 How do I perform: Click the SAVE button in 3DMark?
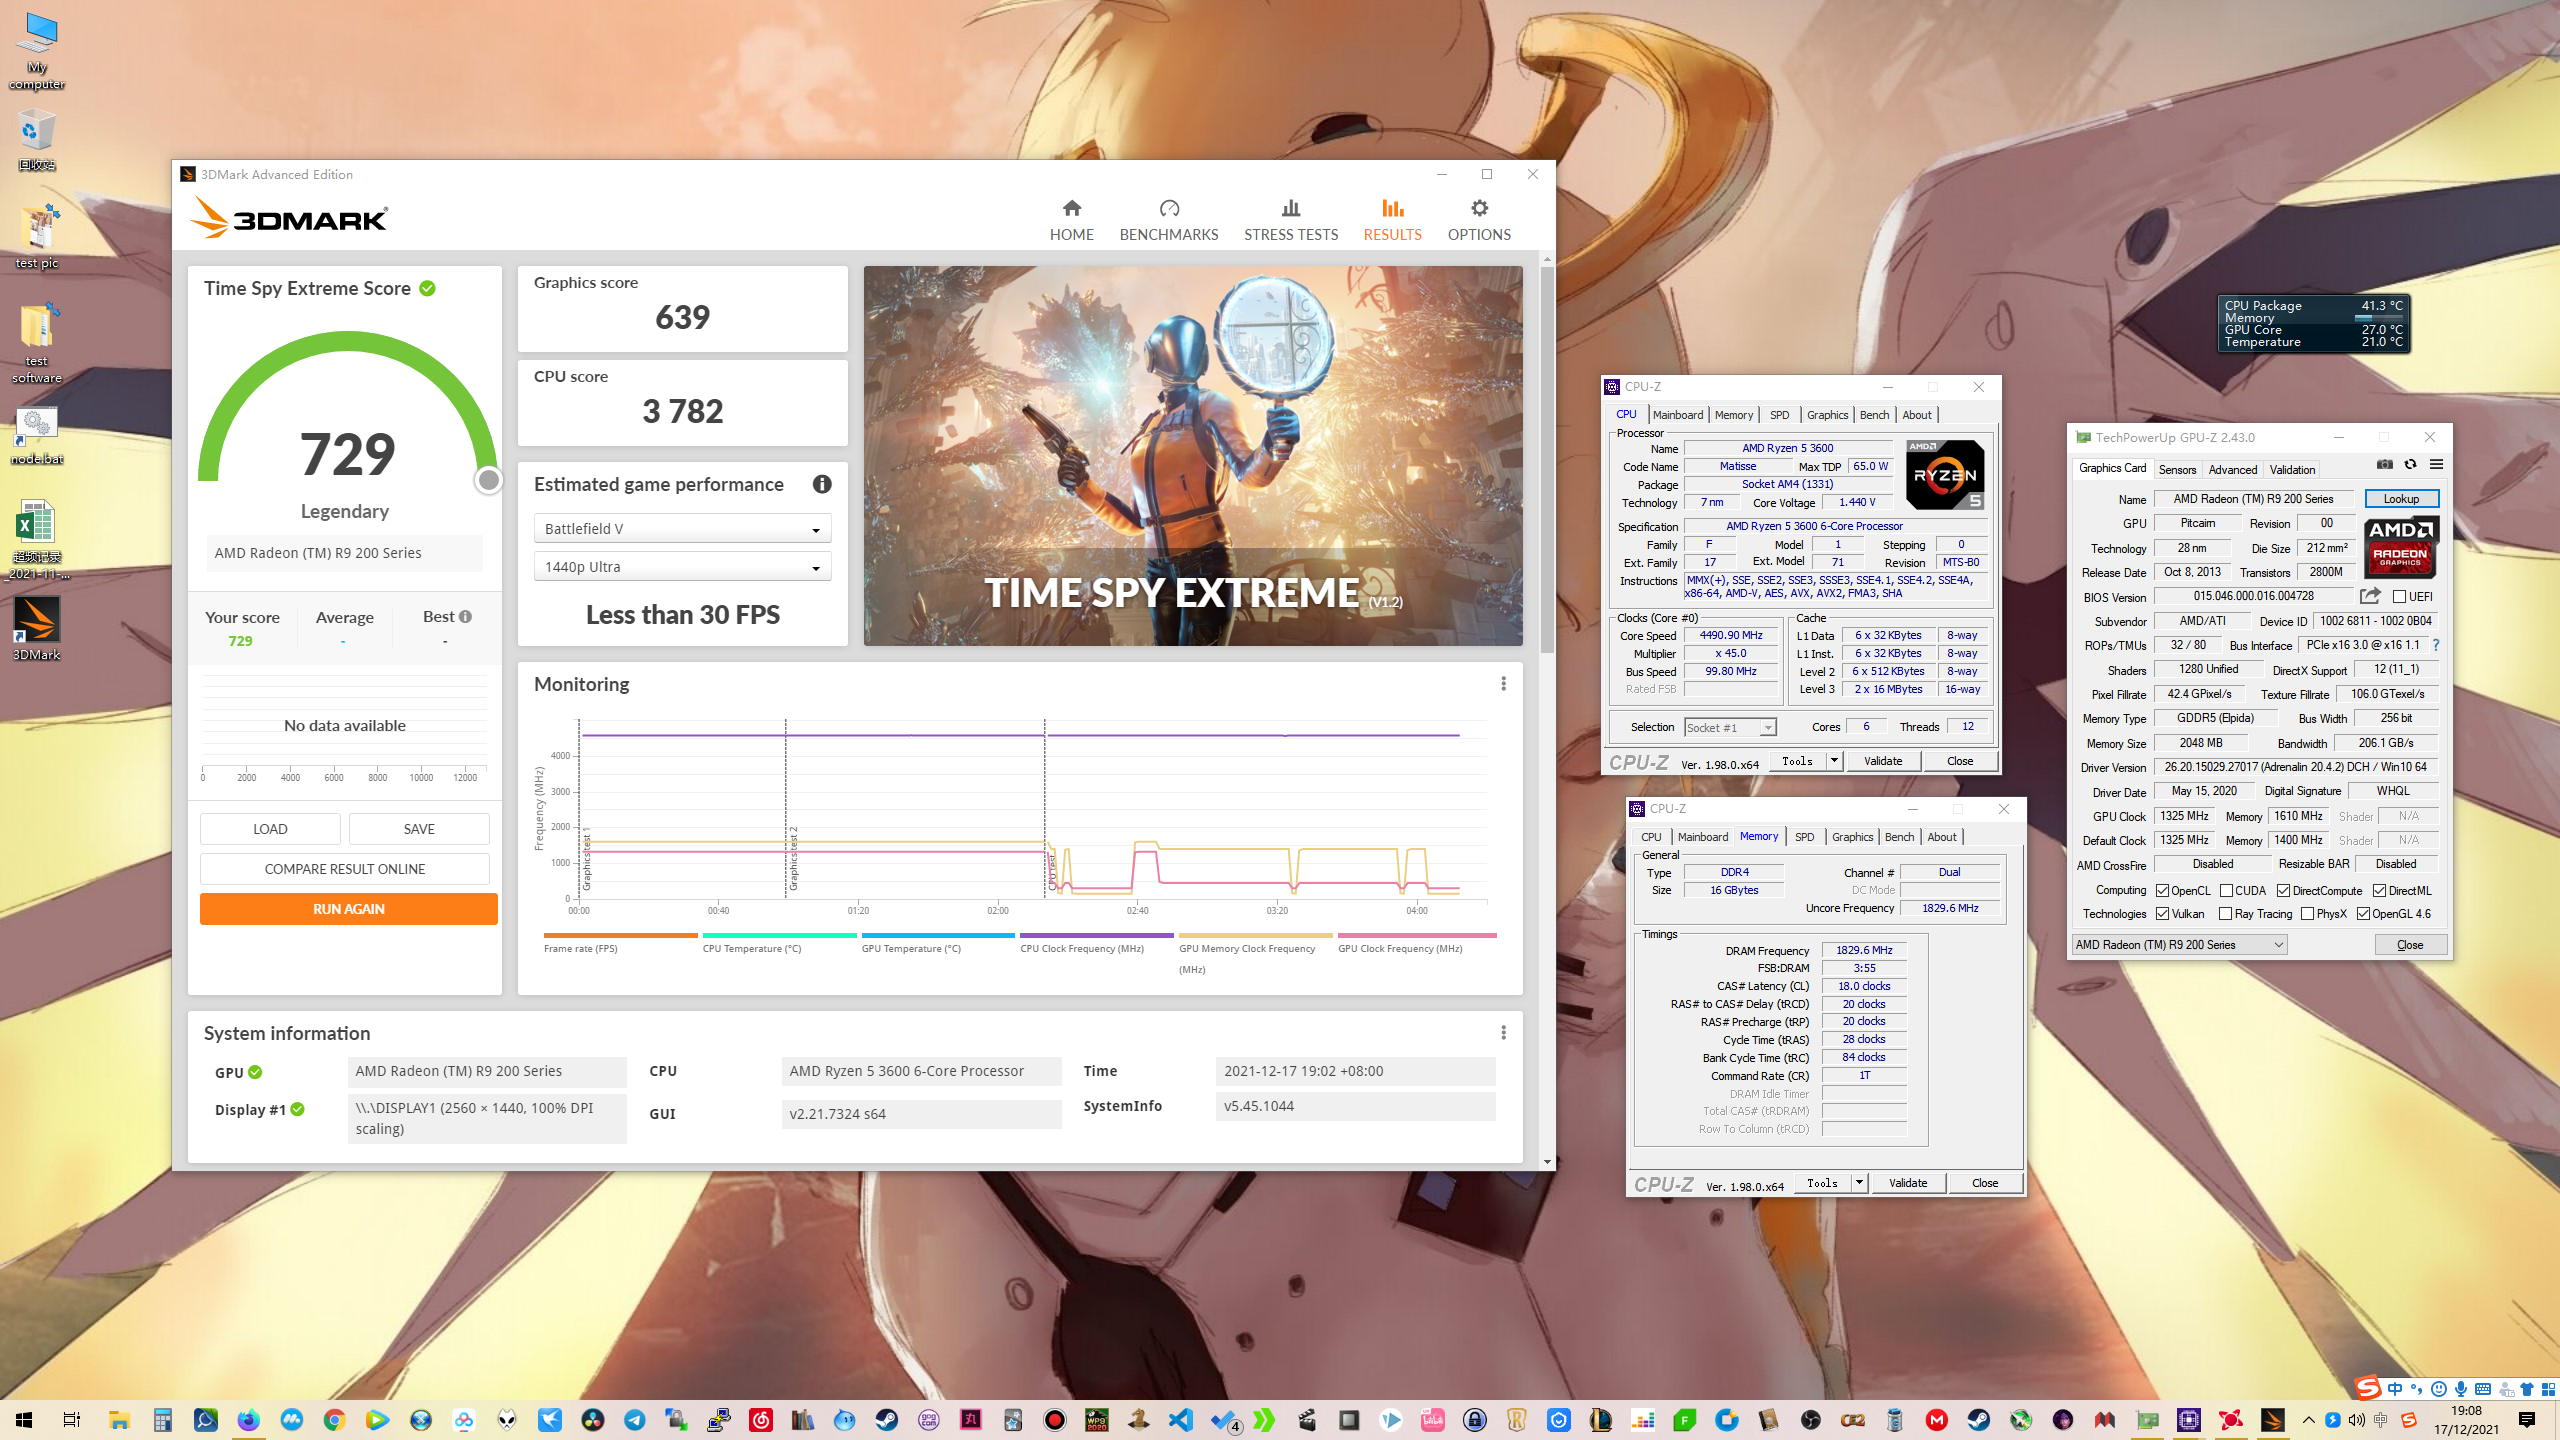419,829
